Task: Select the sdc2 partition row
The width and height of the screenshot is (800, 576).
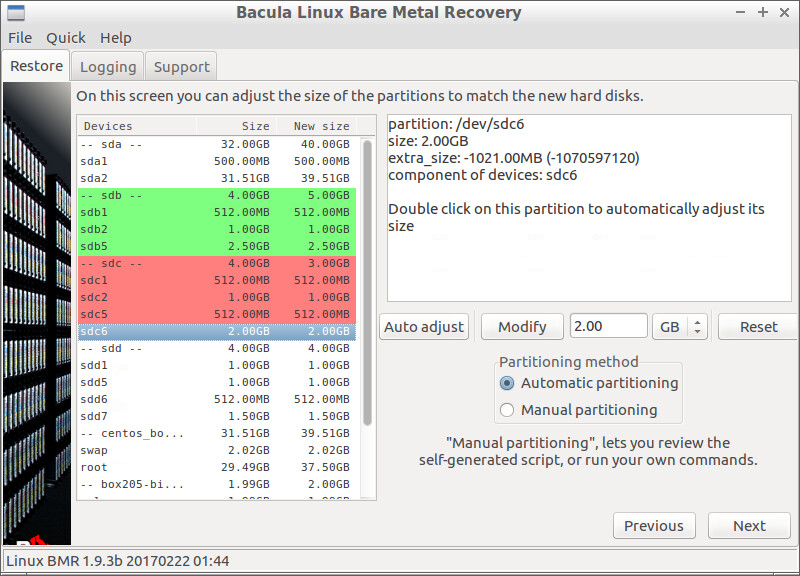Action: point(217,297)
